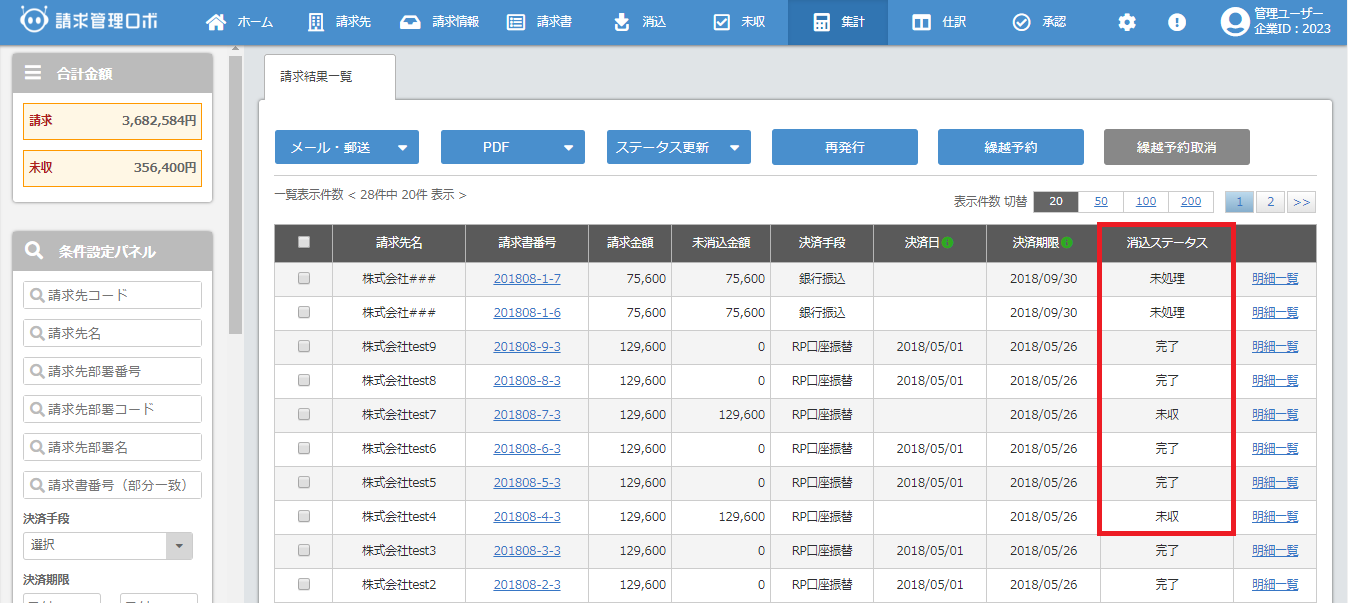Click the 再発行 button
Image resolution: width=1348 pixels, height=603 pixels.
(x=845, y=147)
